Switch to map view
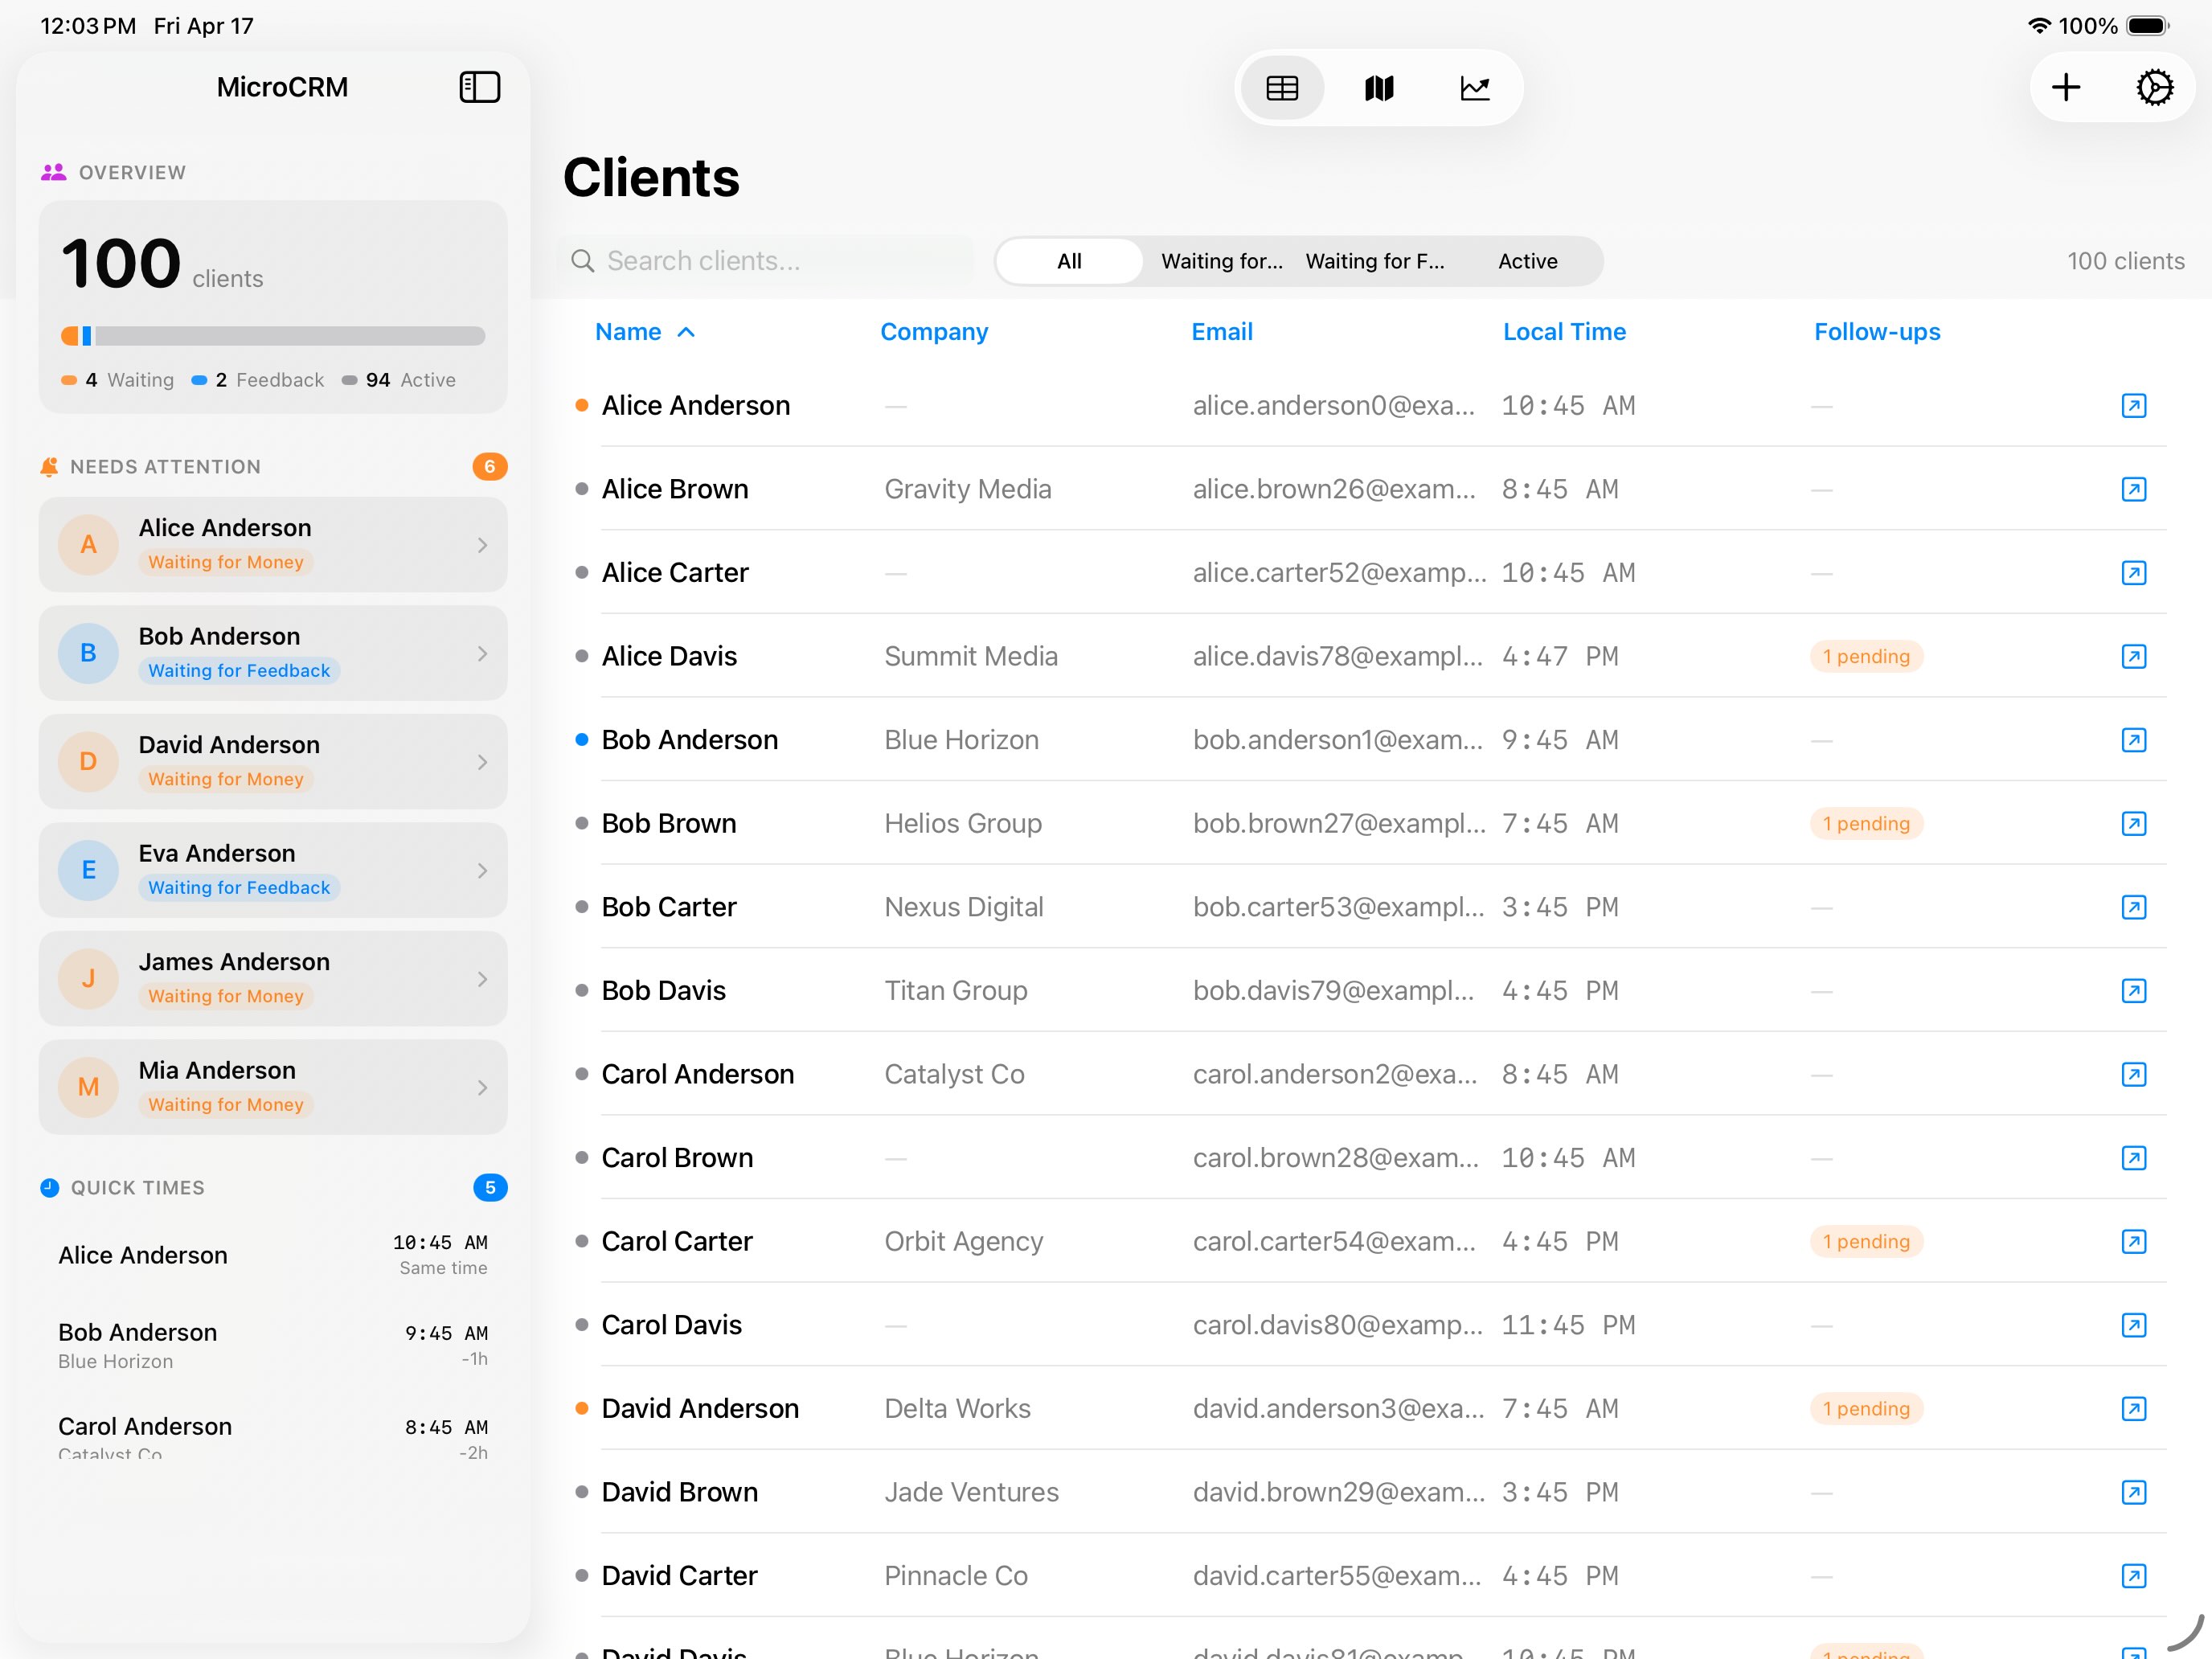Viewport: 2212px width, 1659px height. pos(1379,88)
